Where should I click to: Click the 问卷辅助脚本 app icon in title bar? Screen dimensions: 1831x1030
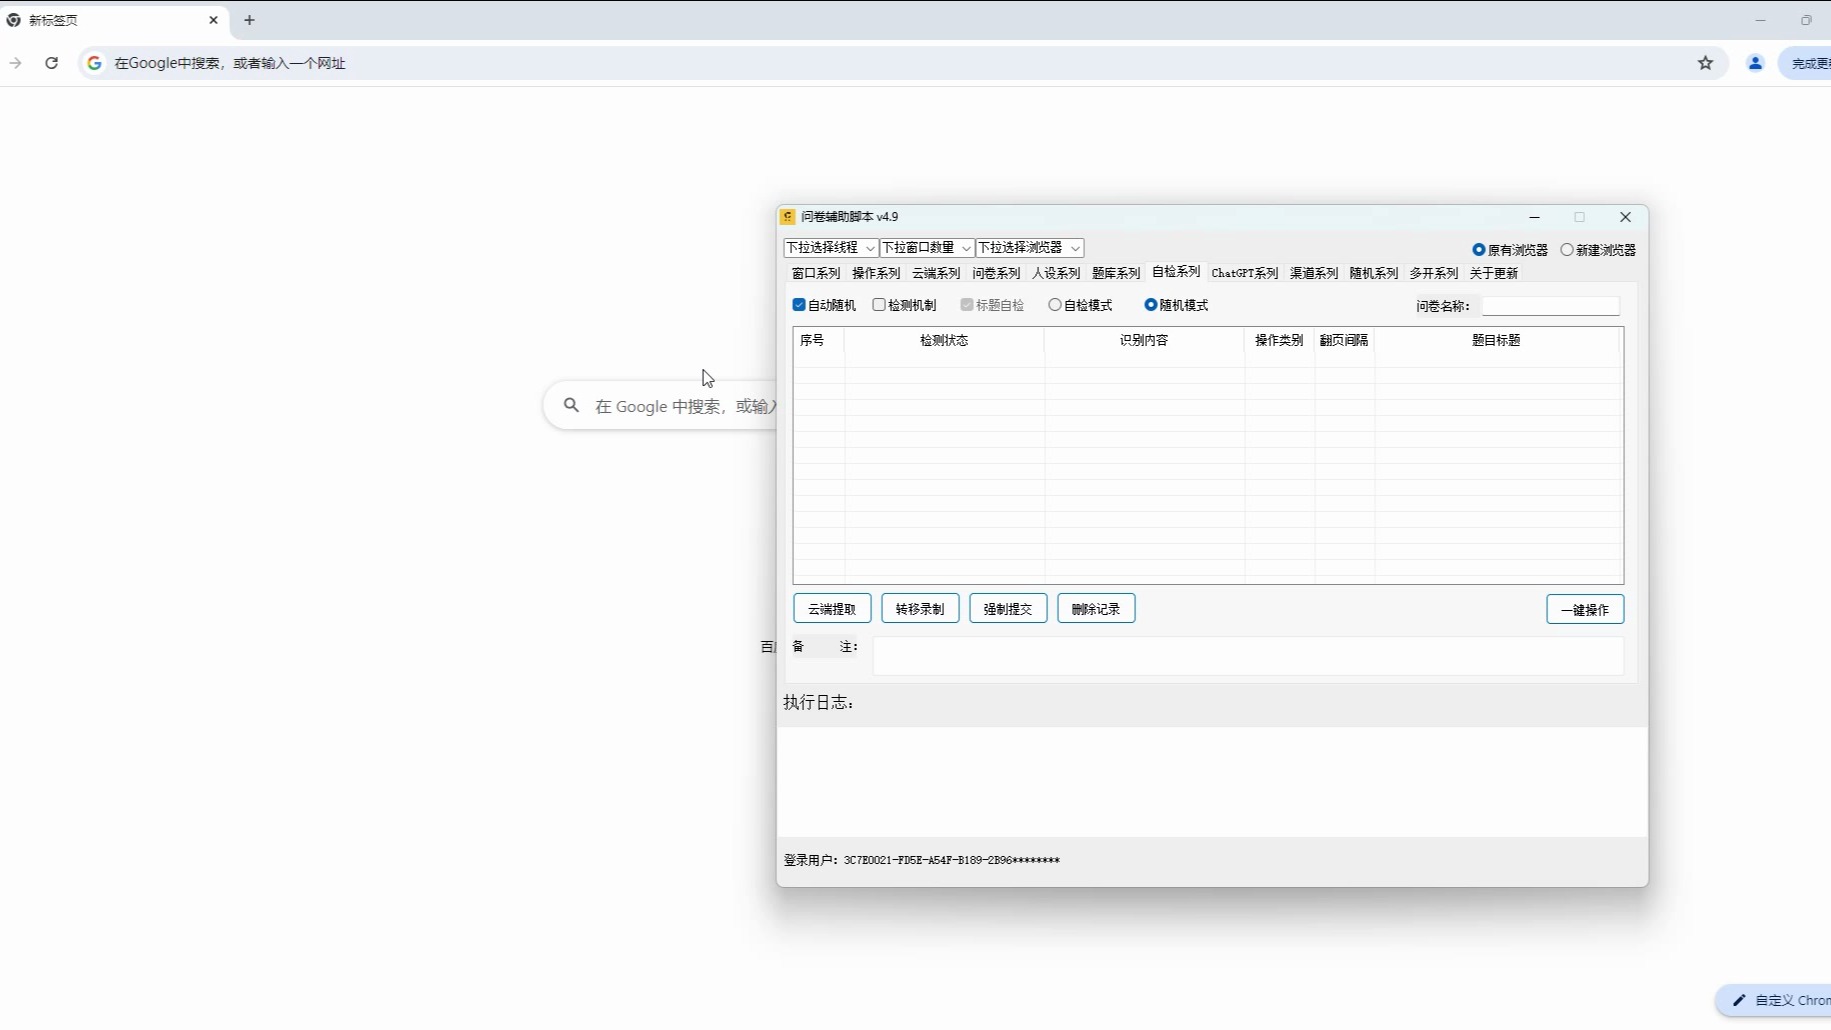788,217
